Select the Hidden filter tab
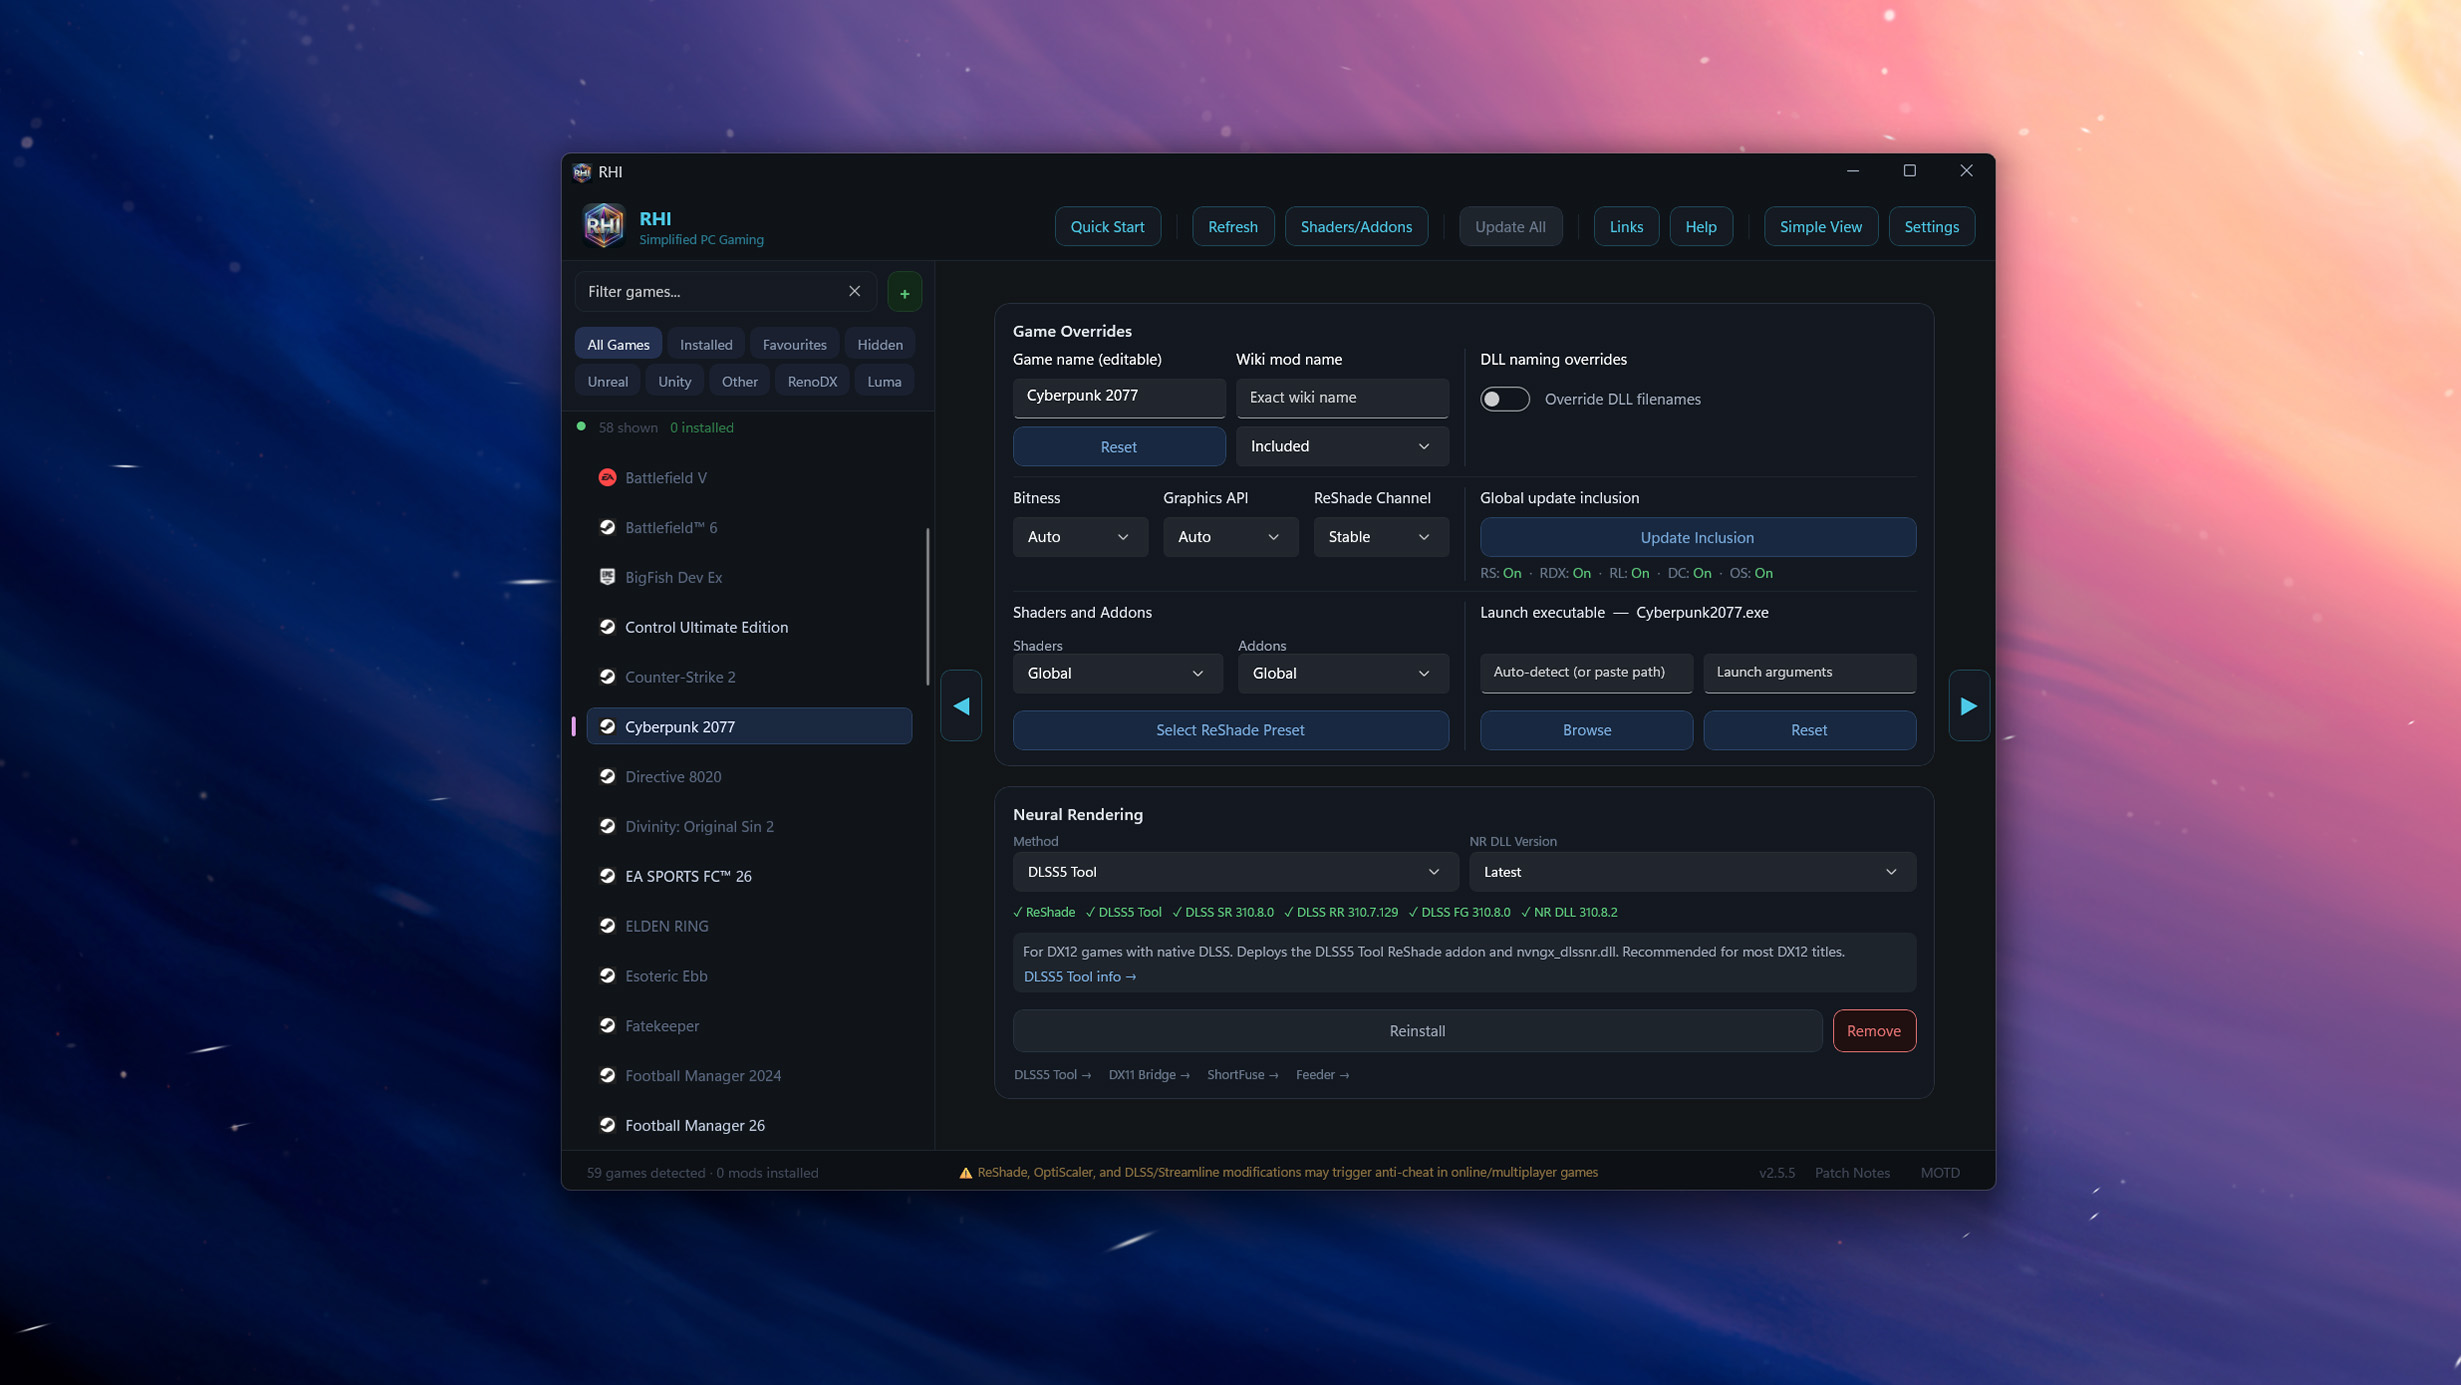The image size is (2461, 1385). (879, 344)
